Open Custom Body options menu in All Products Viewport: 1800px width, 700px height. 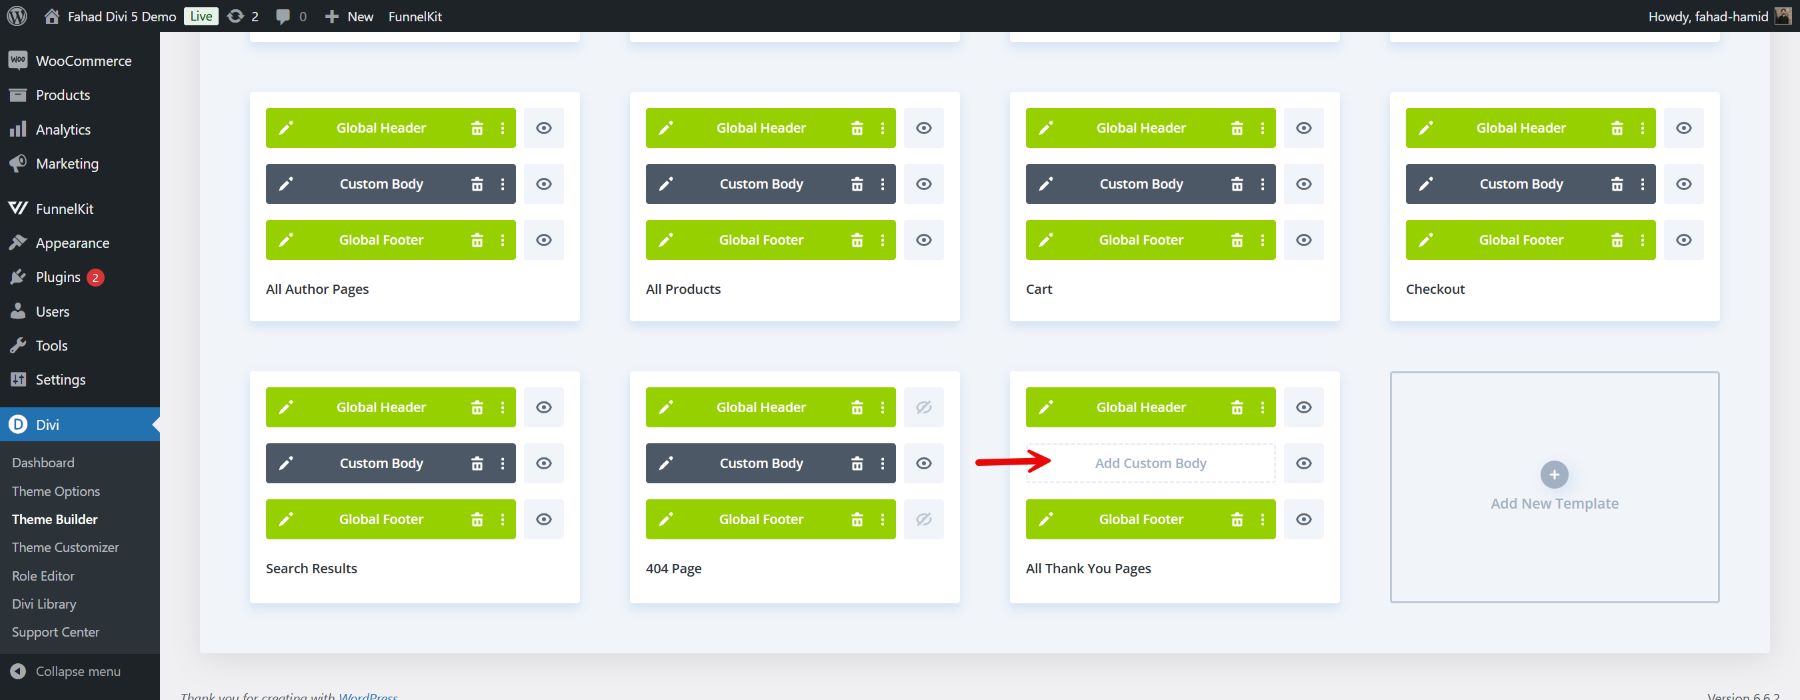(x=882, y=184)
